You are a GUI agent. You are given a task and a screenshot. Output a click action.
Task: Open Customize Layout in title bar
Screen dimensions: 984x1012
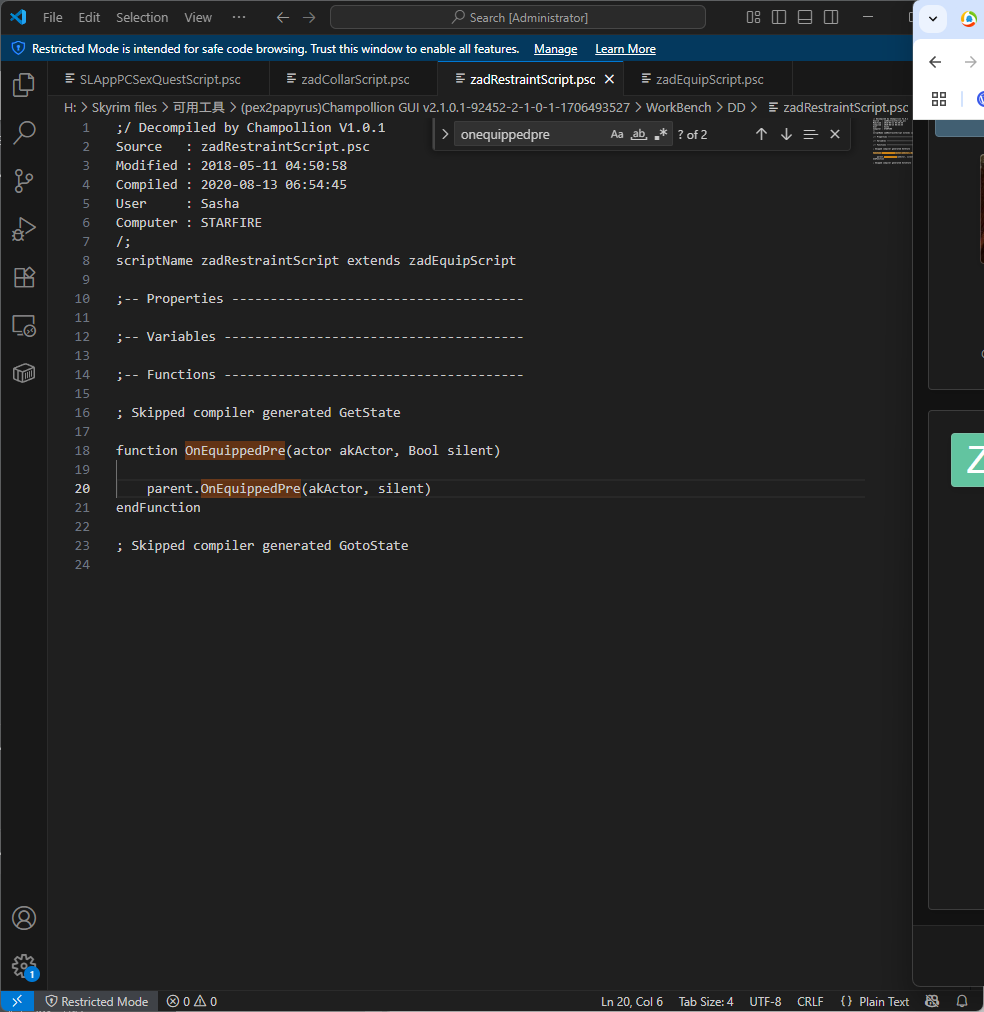pyautogui.click(x=753, y=17)
